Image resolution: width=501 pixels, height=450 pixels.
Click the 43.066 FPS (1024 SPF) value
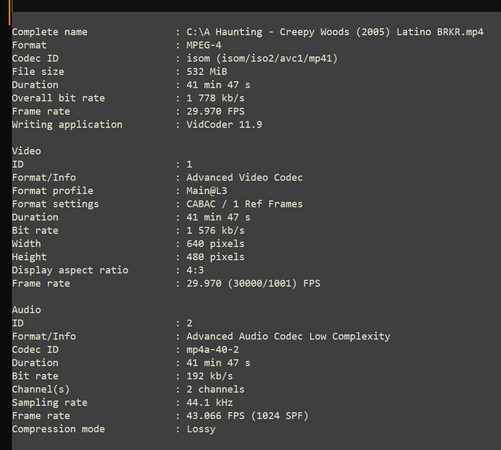(x=247, y=416)
